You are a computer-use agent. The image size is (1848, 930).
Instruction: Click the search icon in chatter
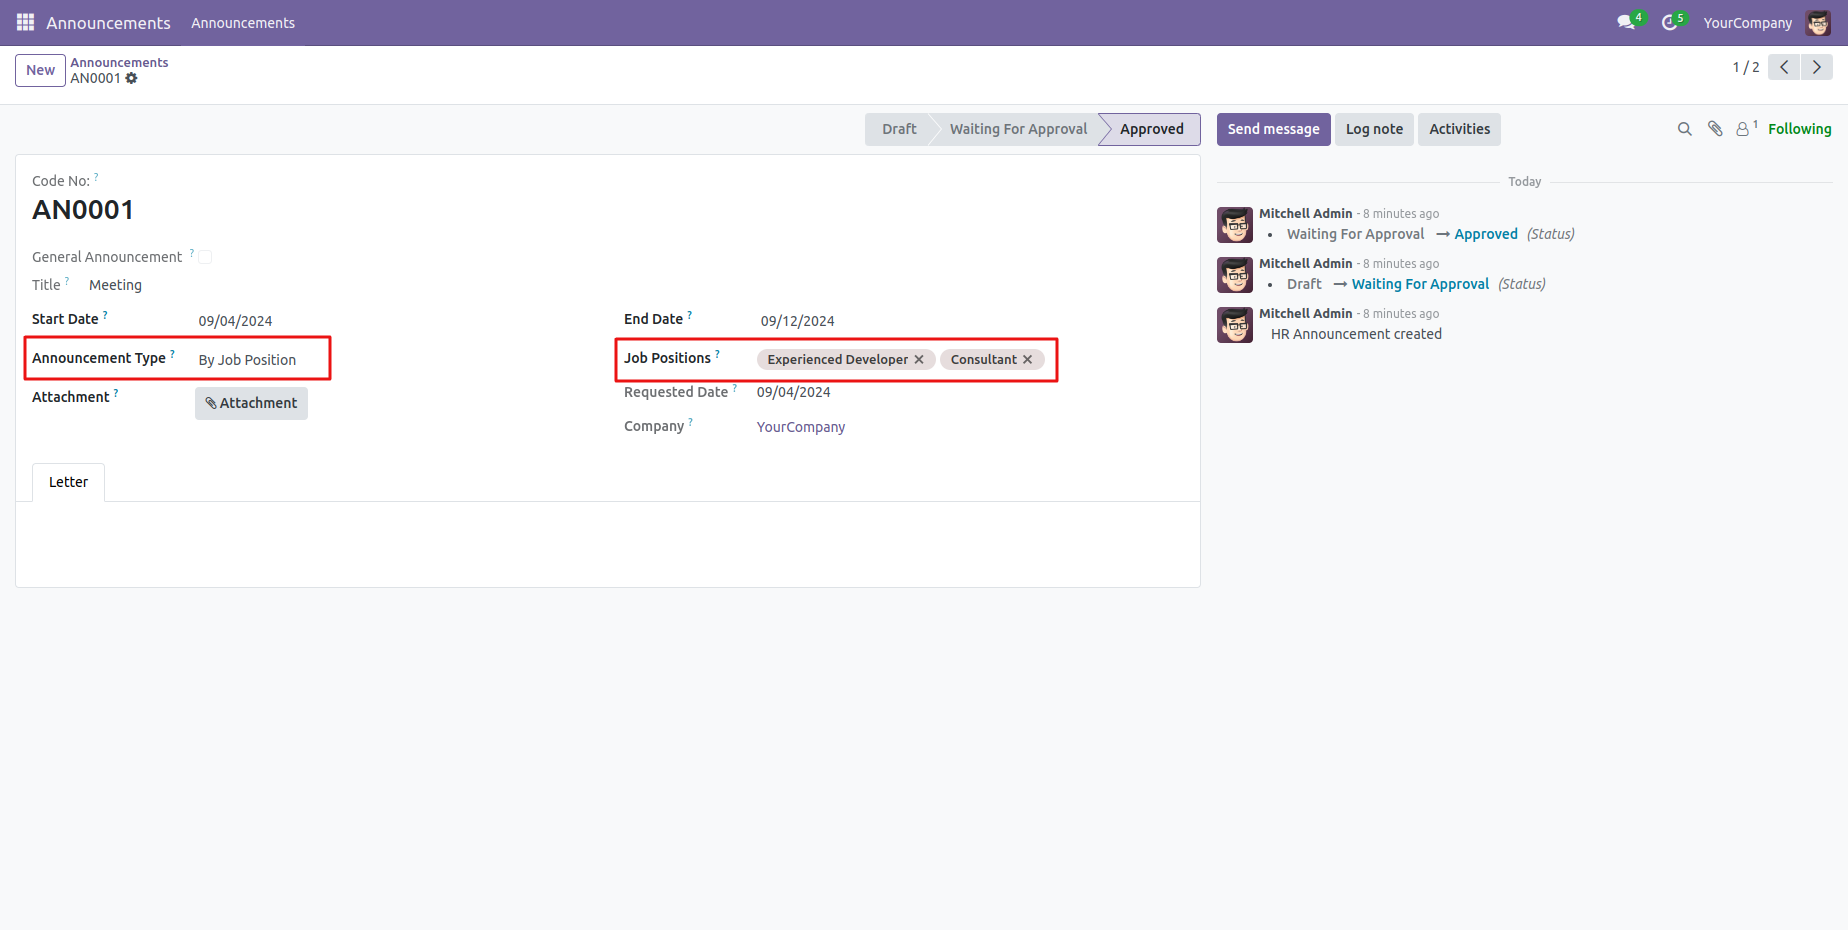1684,129
